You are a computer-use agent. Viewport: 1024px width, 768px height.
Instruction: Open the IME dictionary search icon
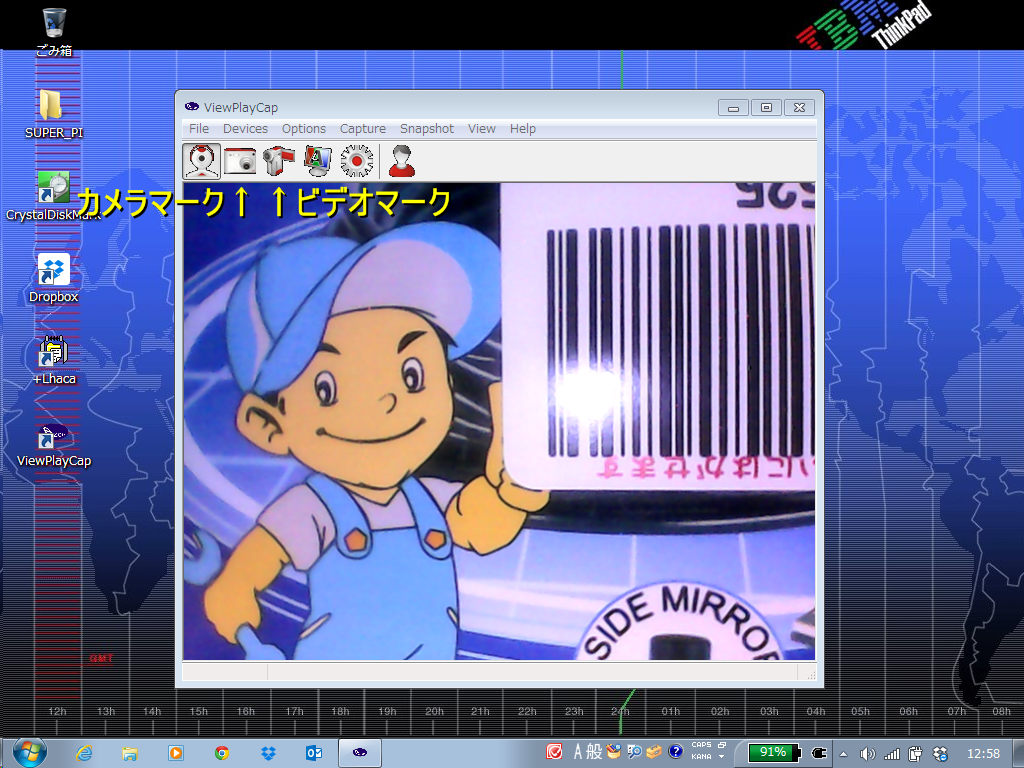coord(634,752)
